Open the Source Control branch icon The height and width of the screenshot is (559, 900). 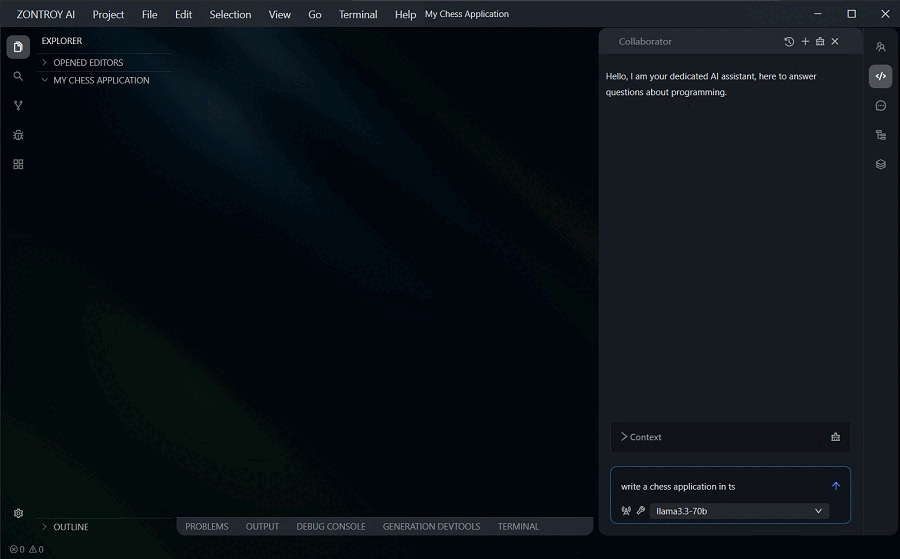tap(18, 105)
